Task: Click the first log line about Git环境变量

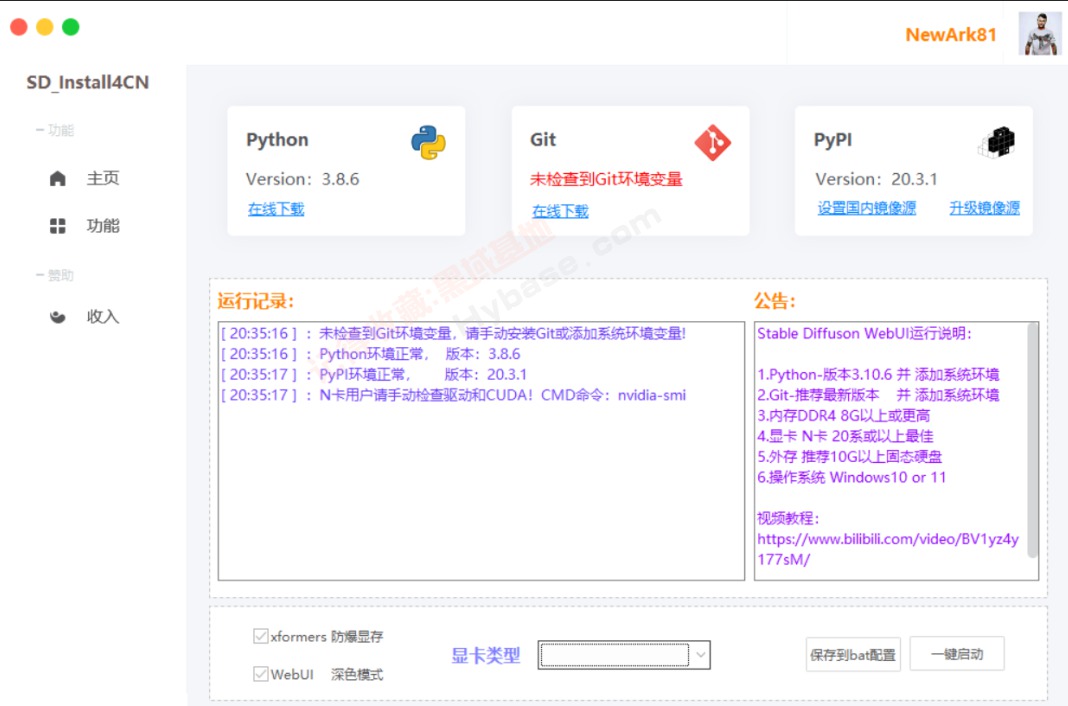Action: coord(453,334)
